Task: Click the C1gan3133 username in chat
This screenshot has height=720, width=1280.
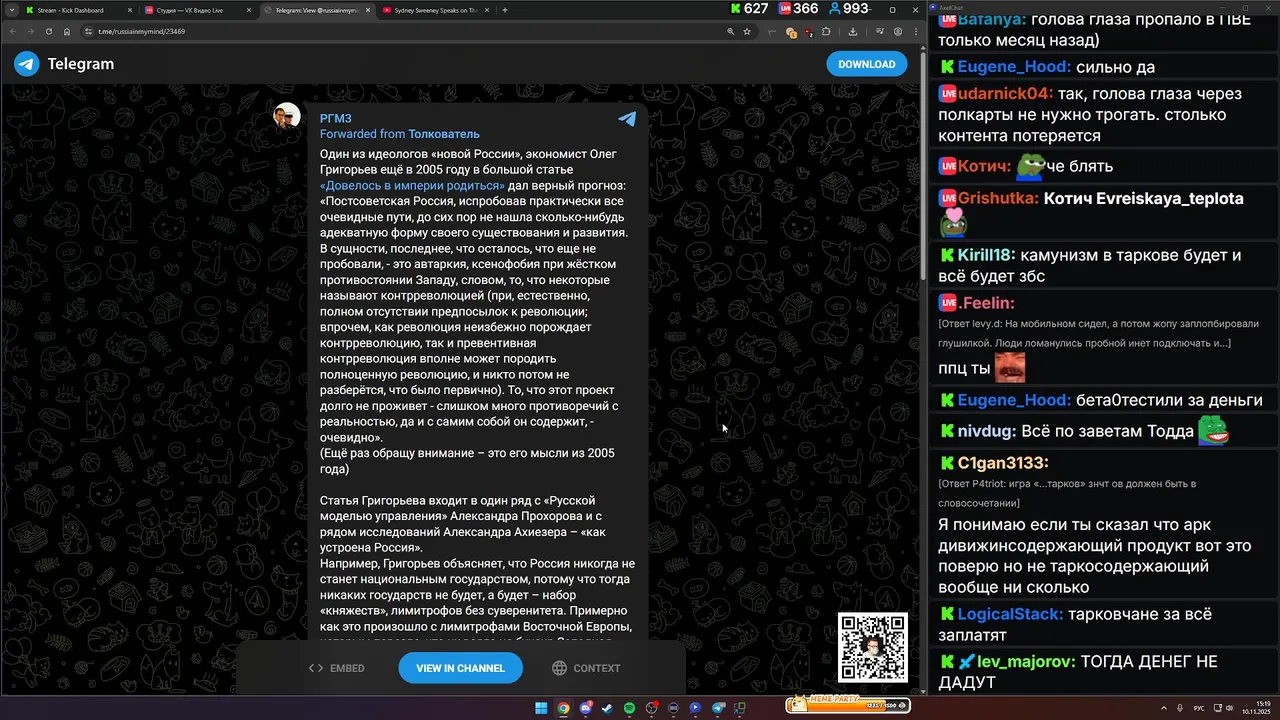Action: tap(1002, 463)
